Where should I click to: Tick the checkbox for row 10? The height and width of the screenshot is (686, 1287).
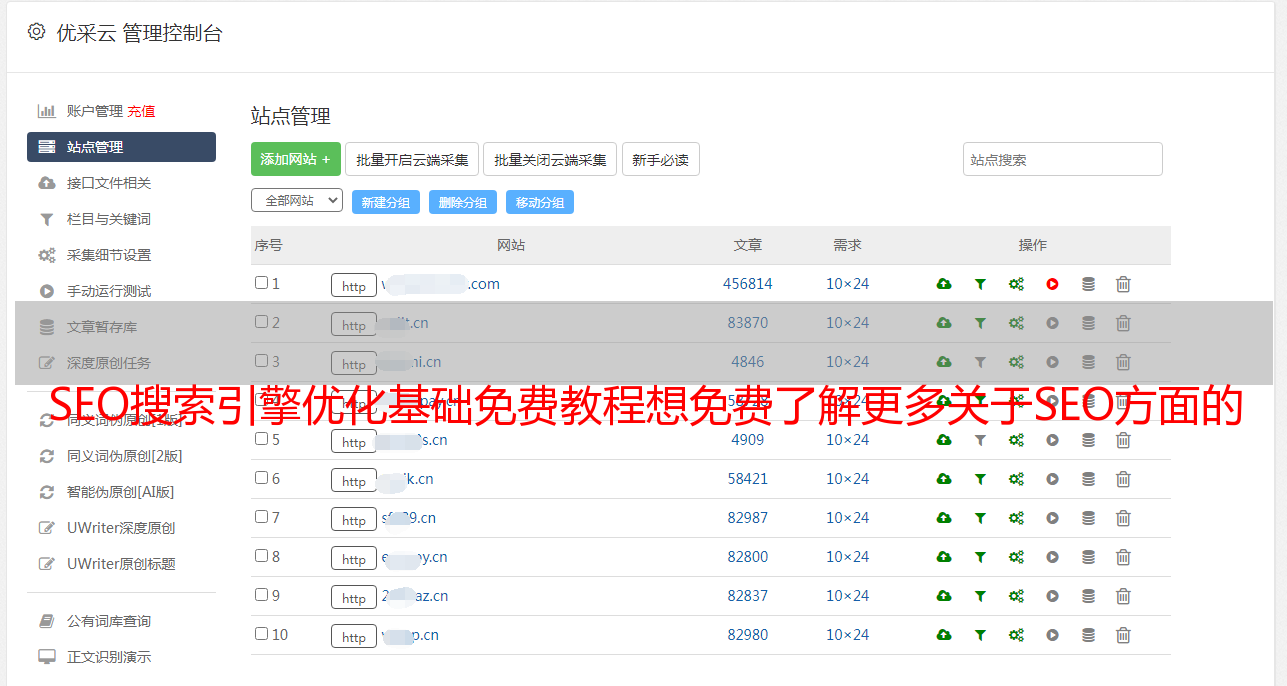coord(261,634)
